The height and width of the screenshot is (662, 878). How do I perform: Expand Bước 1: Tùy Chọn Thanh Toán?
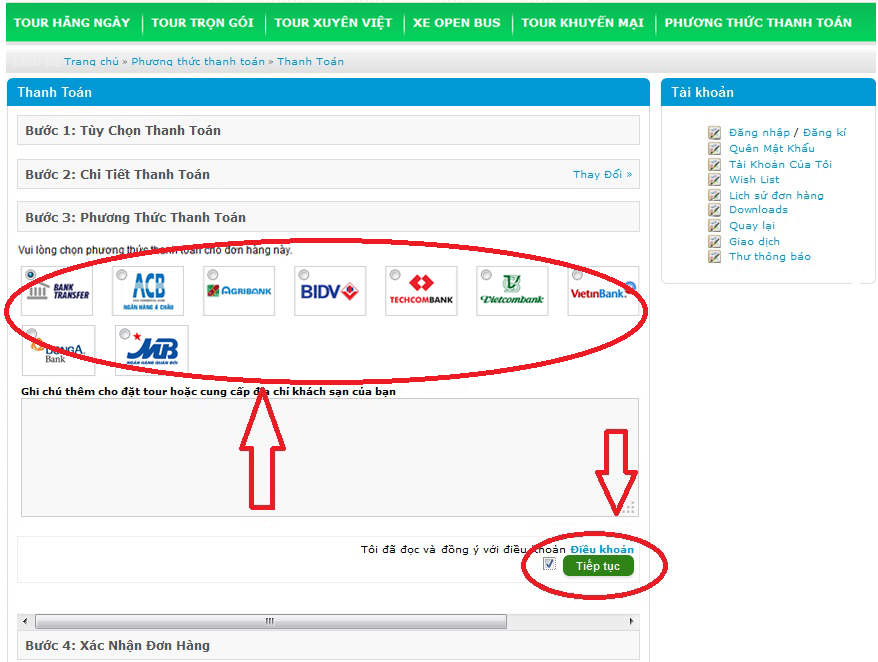point(123,131)
